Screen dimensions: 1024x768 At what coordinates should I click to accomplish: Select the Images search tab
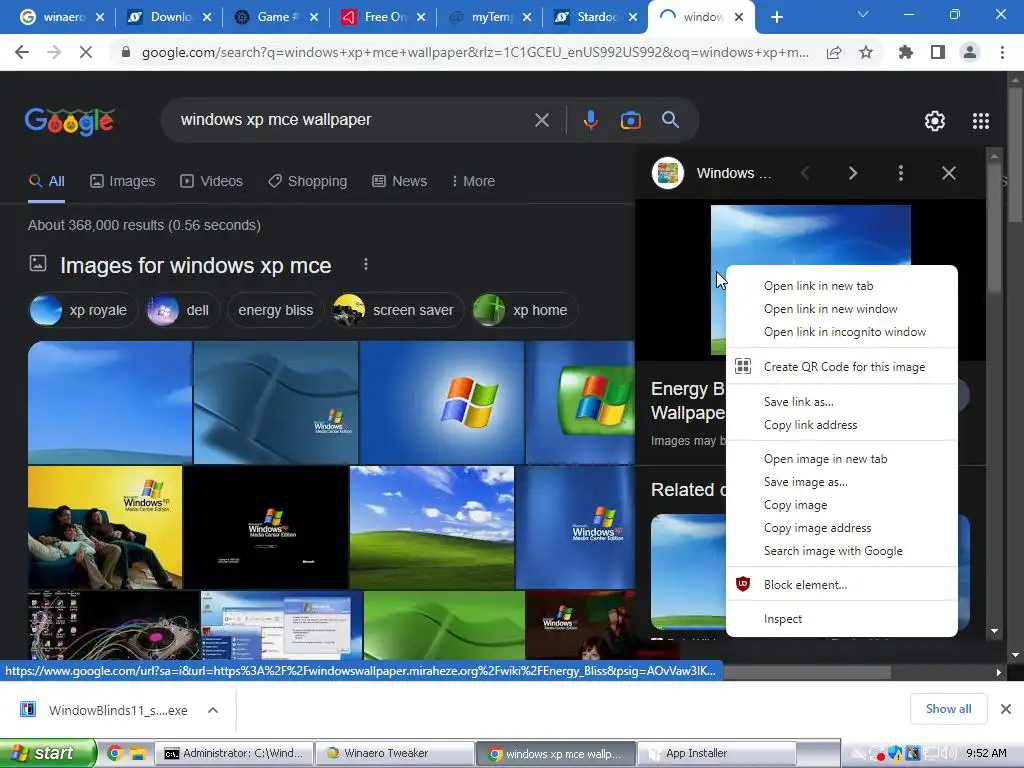[x=123, y=182]
